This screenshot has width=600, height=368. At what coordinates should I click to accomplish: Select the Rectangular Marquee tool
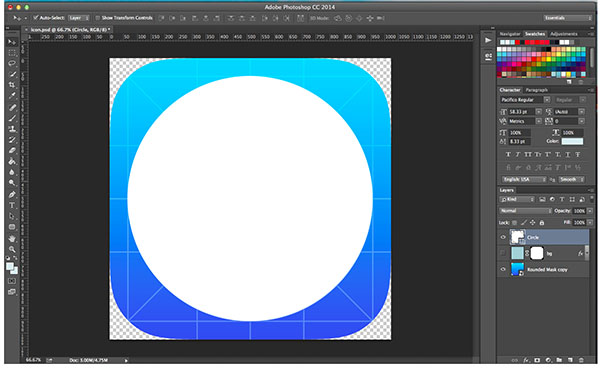12,53
